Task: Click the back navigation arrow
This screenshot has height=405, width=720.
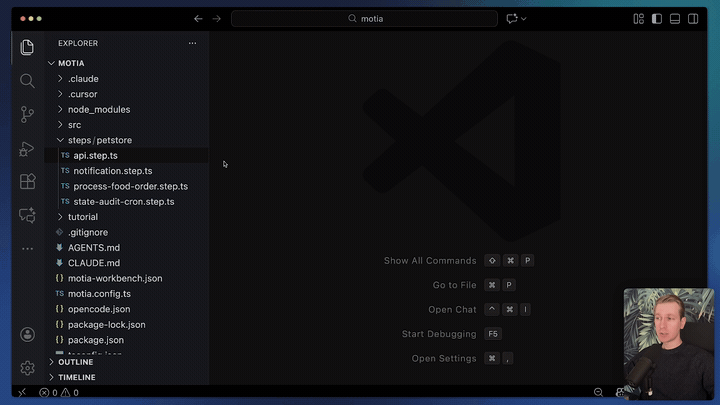Action: [x=198, y=18]
